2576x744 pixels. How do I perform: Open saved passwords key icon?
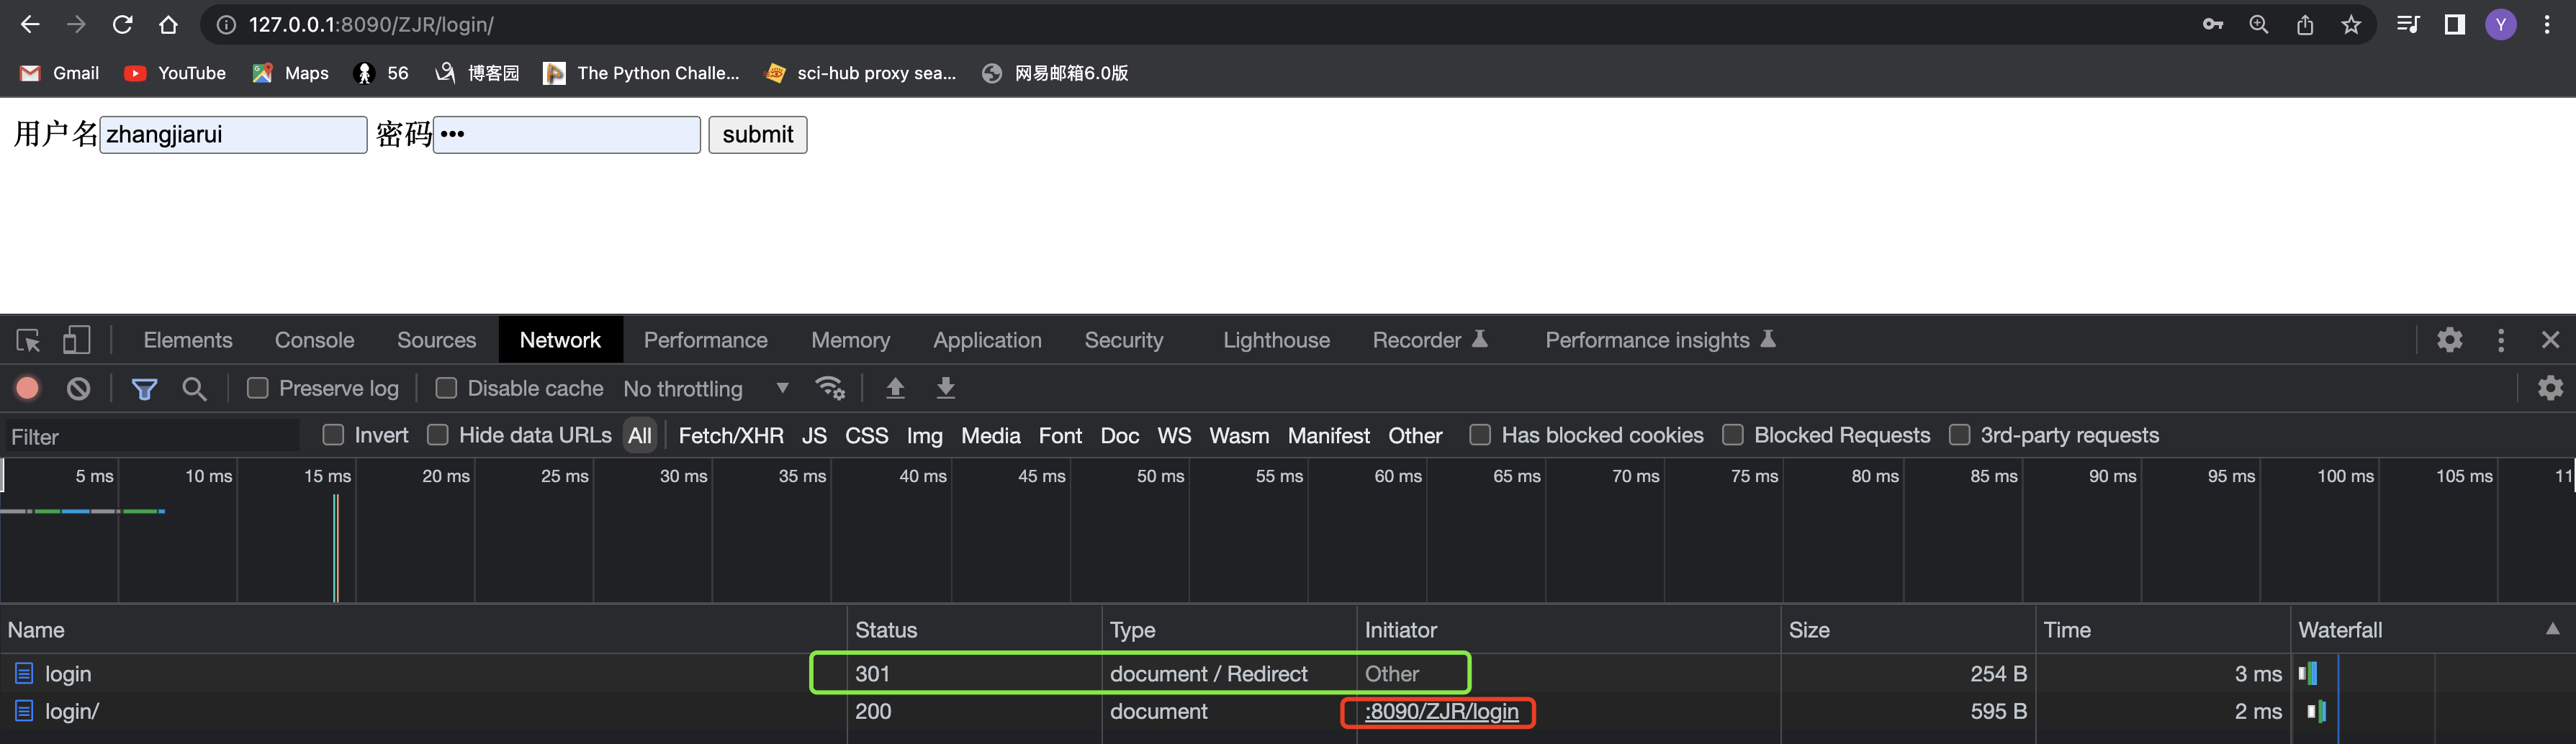tap(2213, 25)
